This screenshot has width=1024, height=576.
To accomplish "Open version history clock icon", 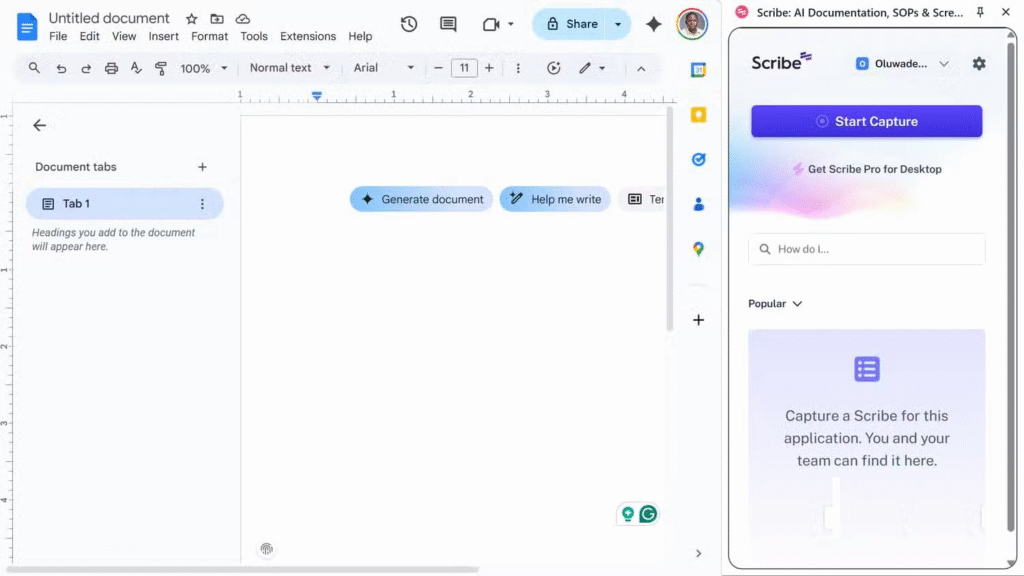I will point(408,24).
